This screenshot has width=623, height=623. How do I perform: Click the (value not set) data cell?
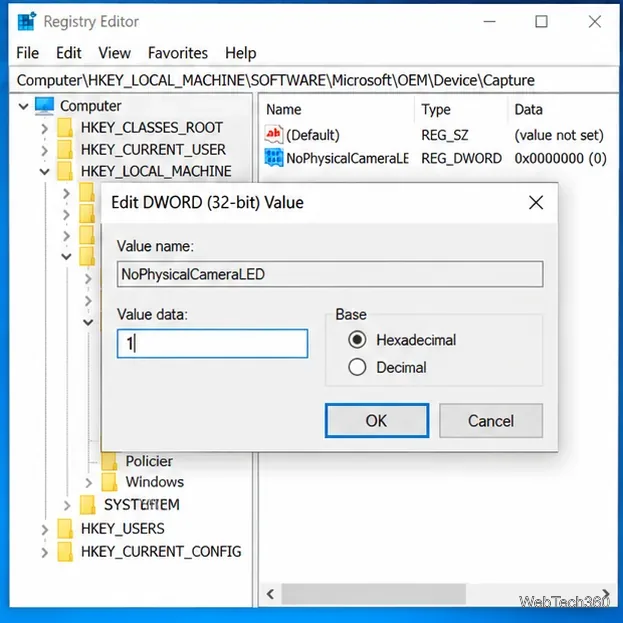pyautogui.click(x=559, y=135)
